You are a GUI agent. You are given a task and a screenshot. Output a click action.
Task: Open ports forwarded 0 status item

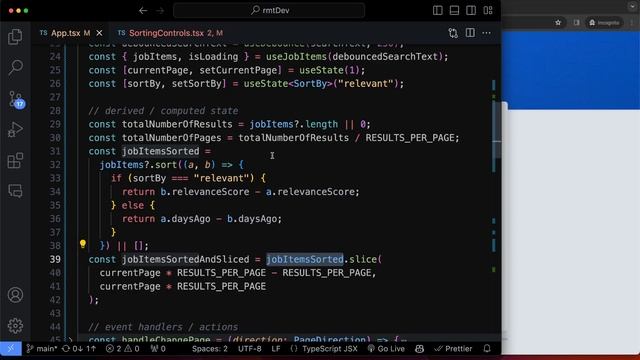[158, 349]
